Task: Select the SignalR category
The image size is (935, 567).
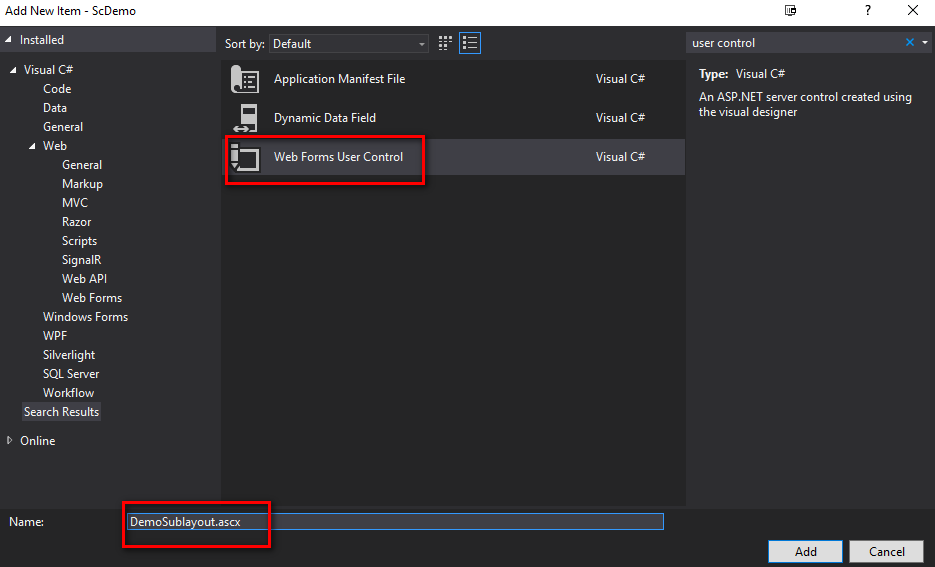Action: (x=82, y=261)
